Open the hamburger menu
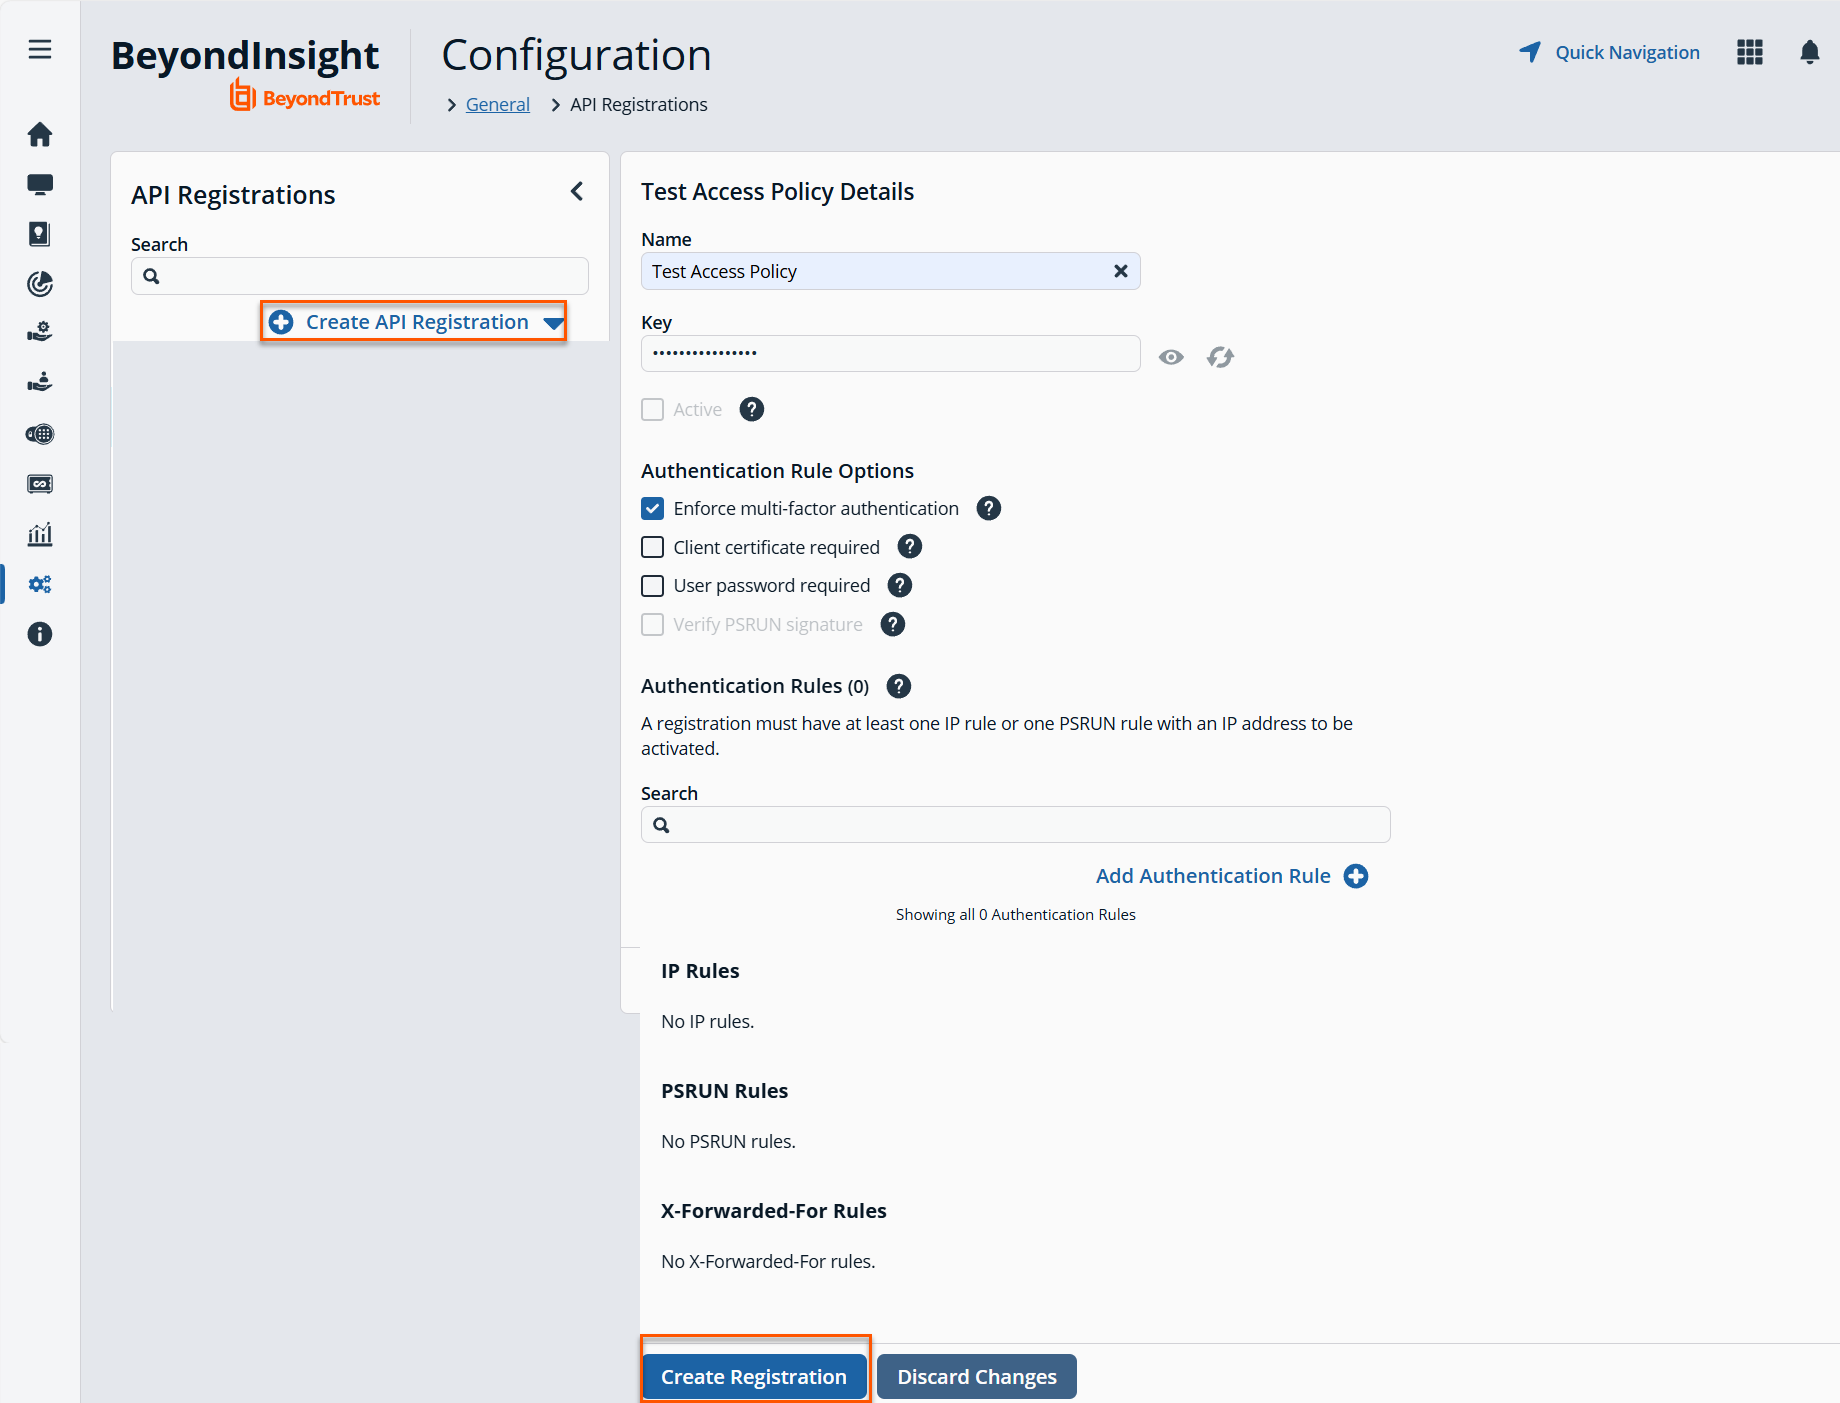This screenshot has width=1840, height=1403. pos(40,49)
